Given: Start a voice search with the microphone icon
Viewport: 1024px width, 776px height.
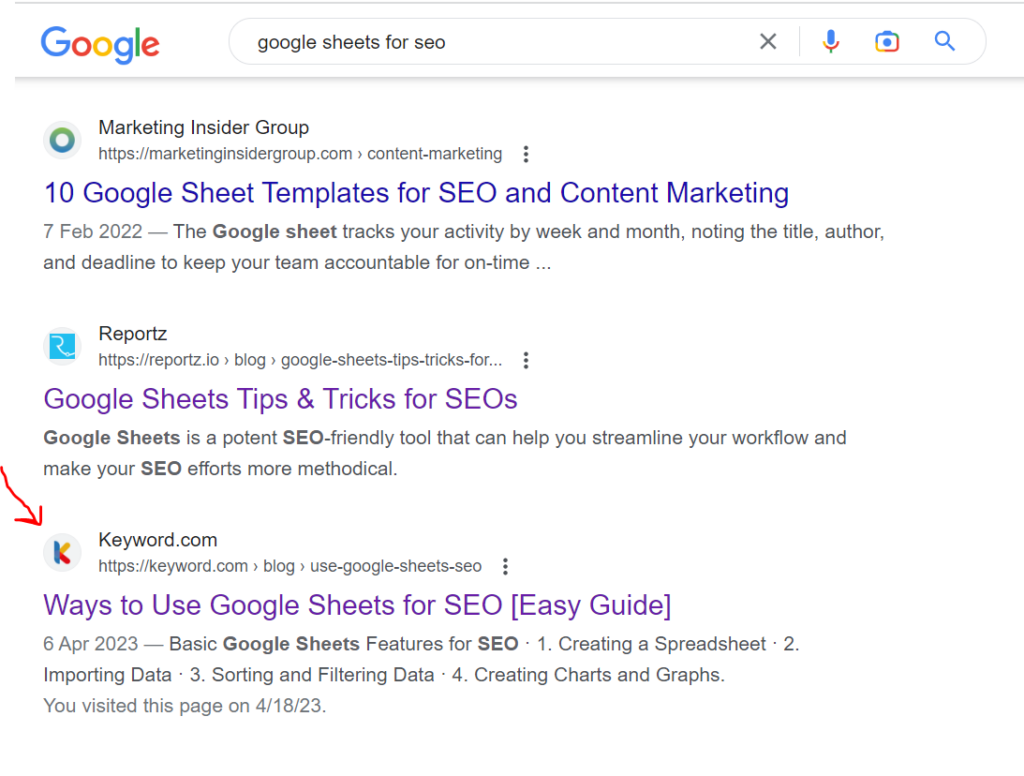Looking at the screenshot, I should coord(831,41).
